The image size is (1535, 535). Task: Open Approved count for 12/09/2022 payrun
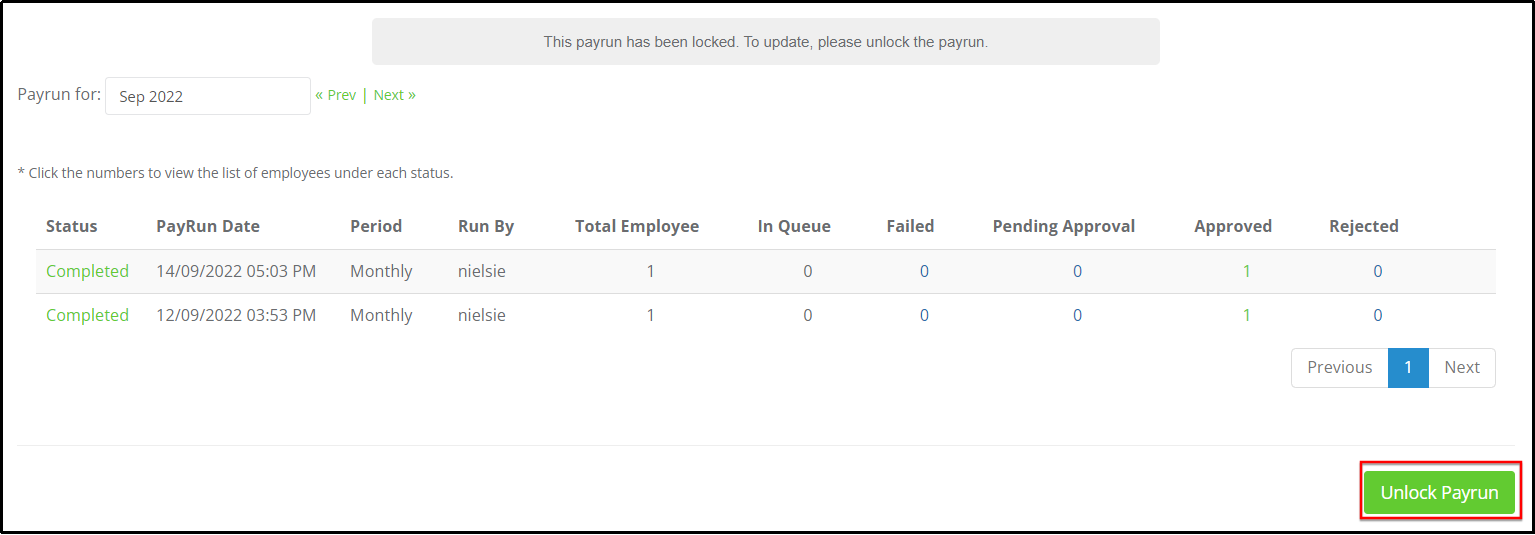tap(1247, 315)
